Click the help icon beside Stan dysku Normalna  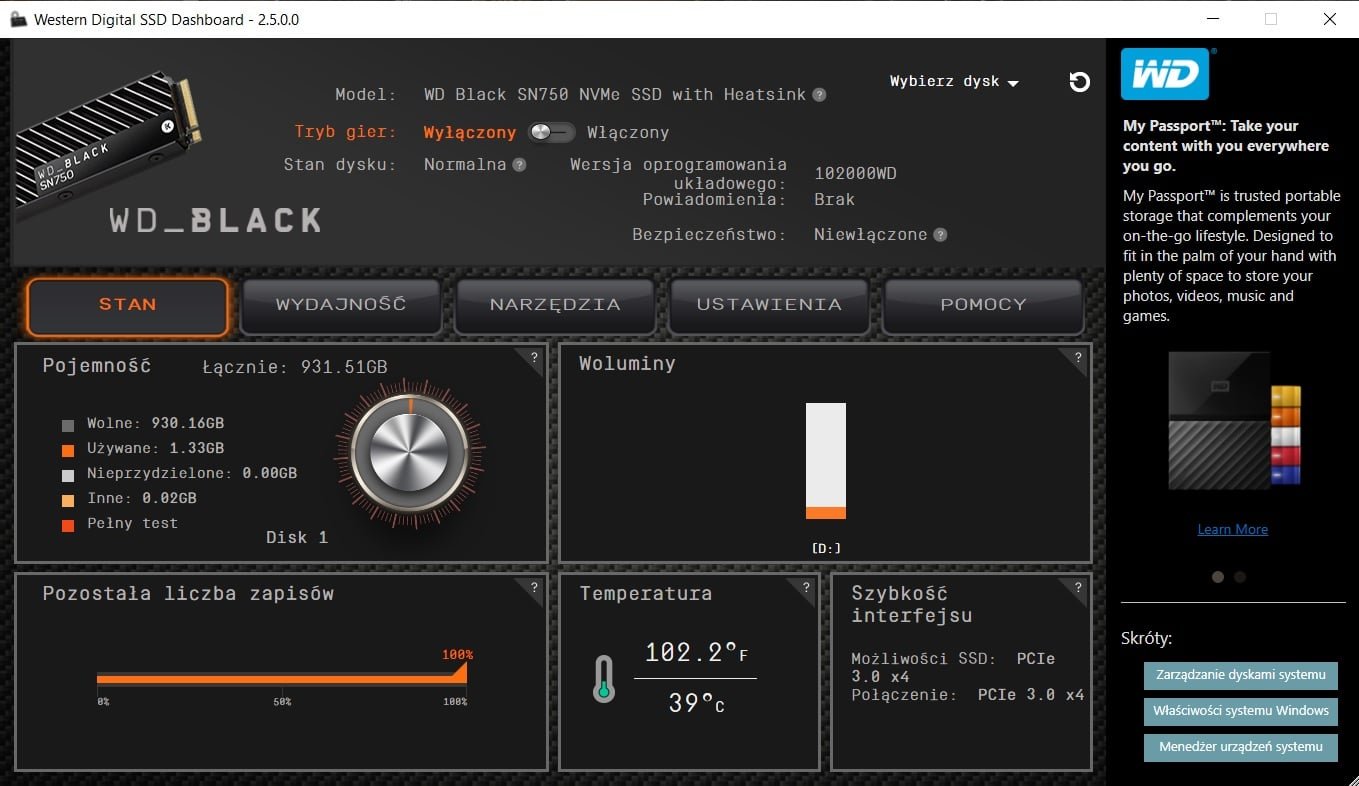[x=519, y=165]
